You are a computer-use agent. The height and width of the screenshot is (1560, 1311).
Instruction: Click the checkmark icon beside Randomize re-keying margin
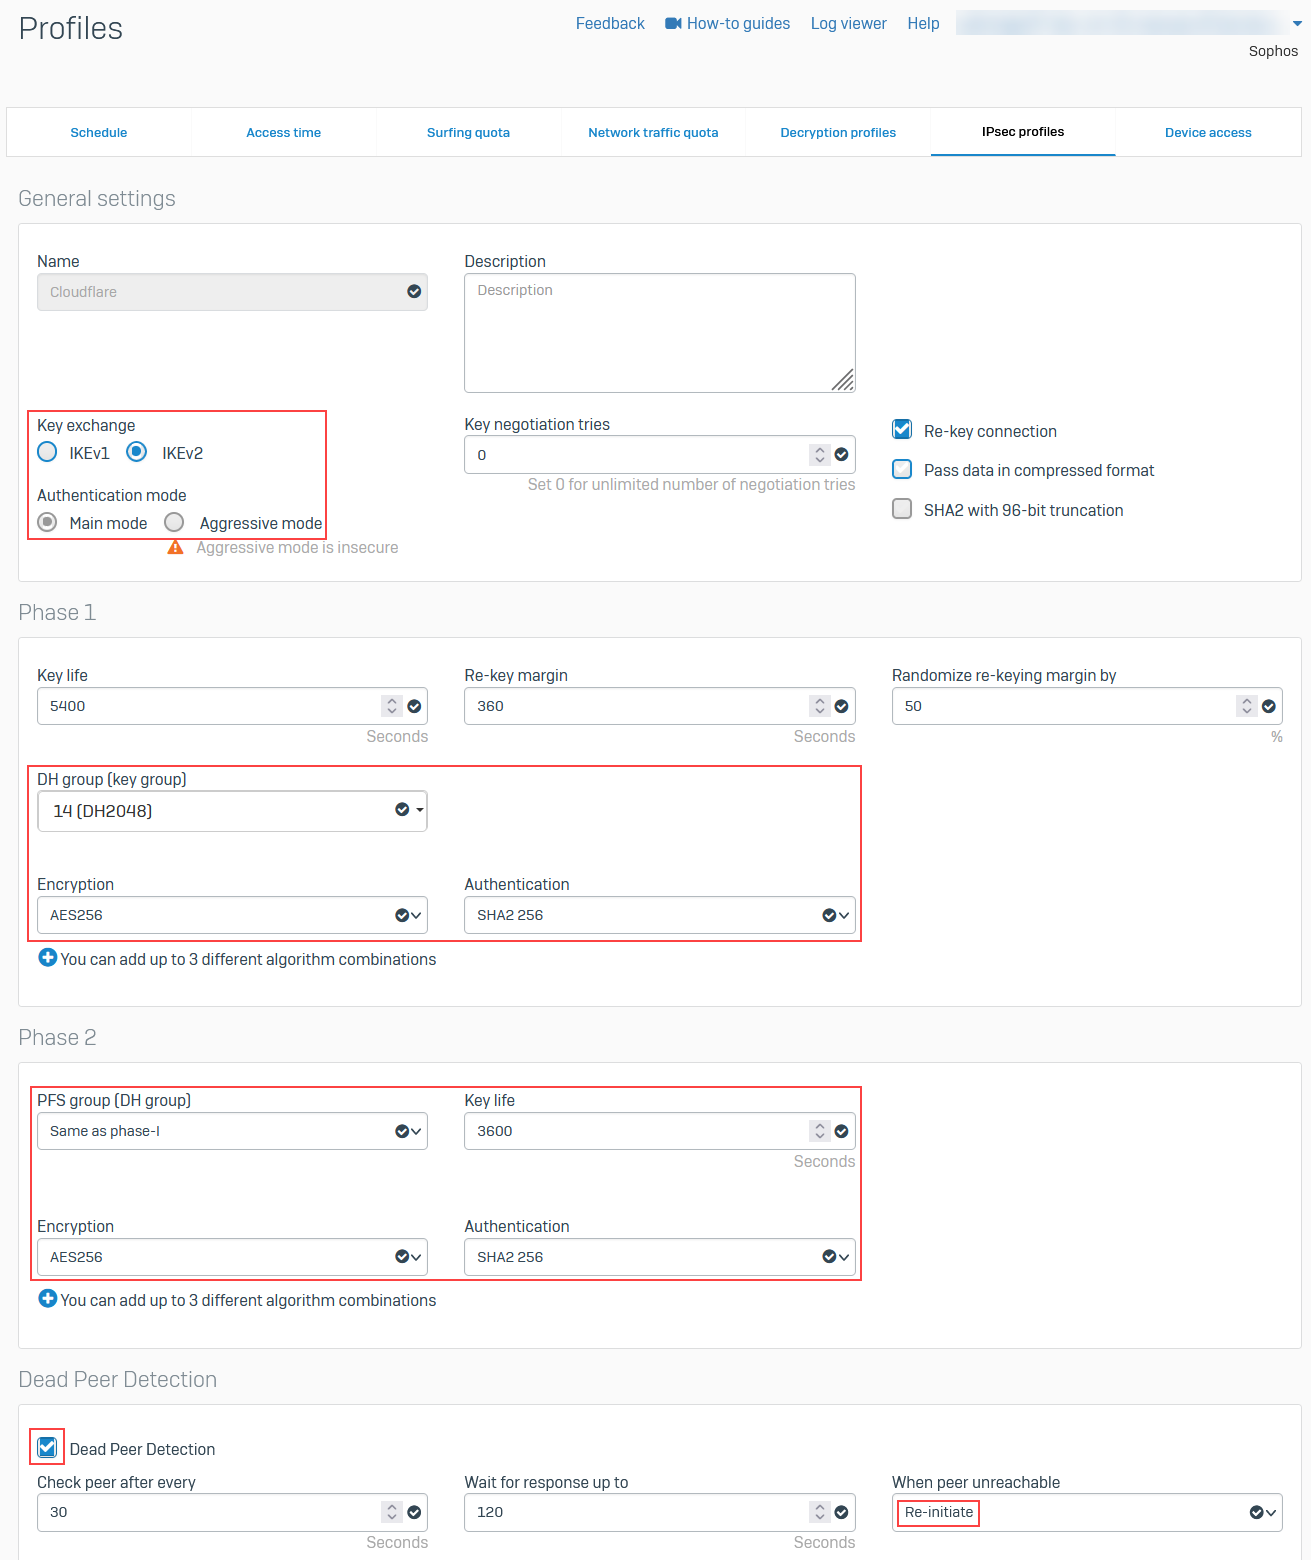(x=1270, y=706)
